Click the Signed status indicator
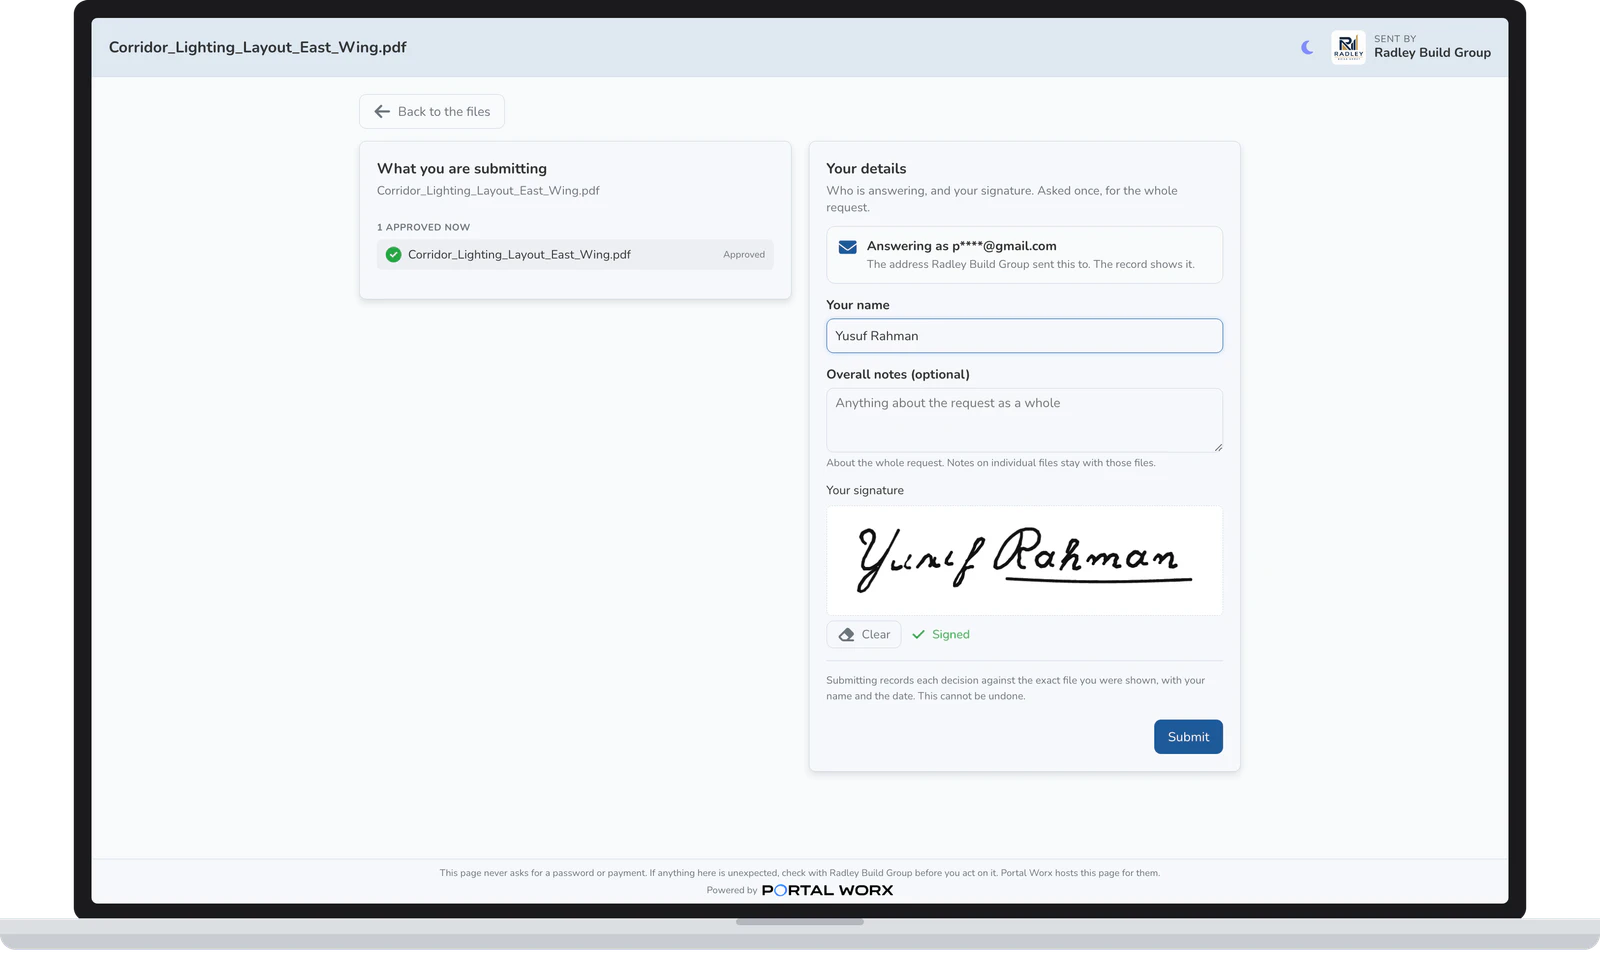The width and height of the screenshot is (1600, 953). (x=941, y=635)
